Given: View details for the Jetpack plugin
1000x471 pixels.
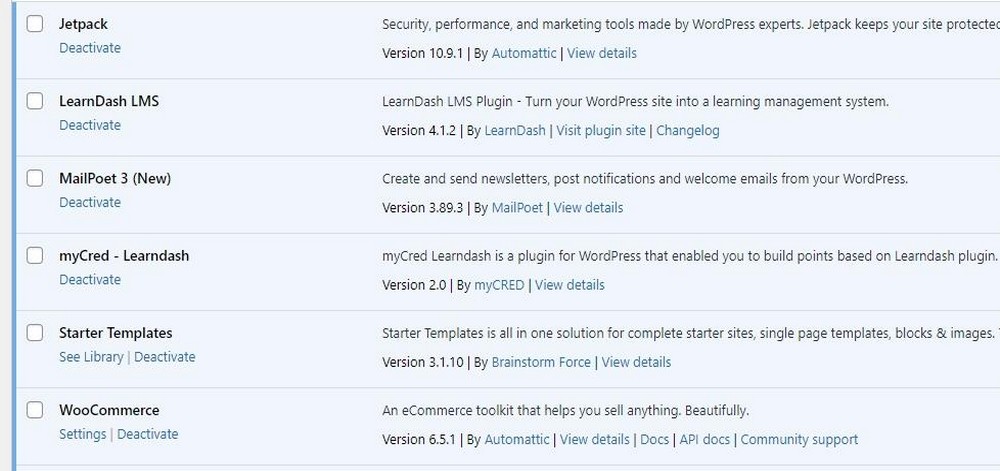Looking at the screenshot, I should point(602,53).
